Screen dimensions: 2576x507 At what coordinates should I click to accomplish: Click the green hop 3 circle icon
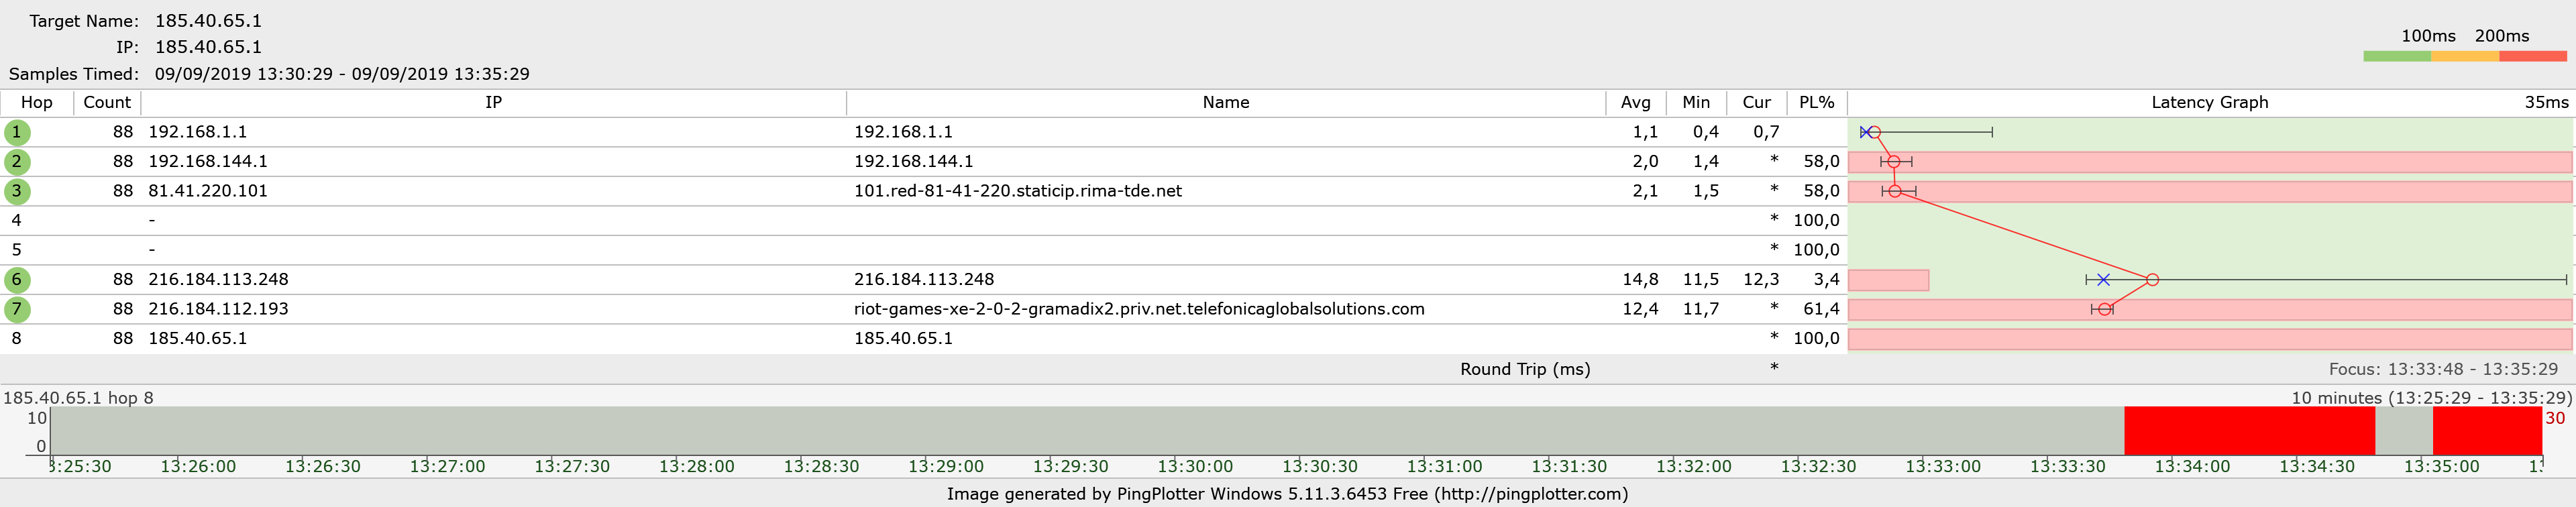[17, 191]
